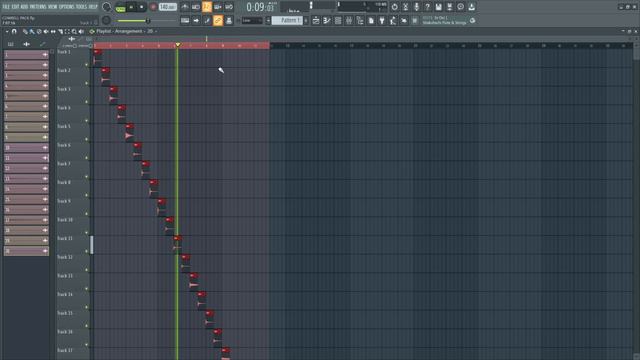Toggle Pattern/Song mode switch
Screen dimensions: 640x360
coord(120,8)
